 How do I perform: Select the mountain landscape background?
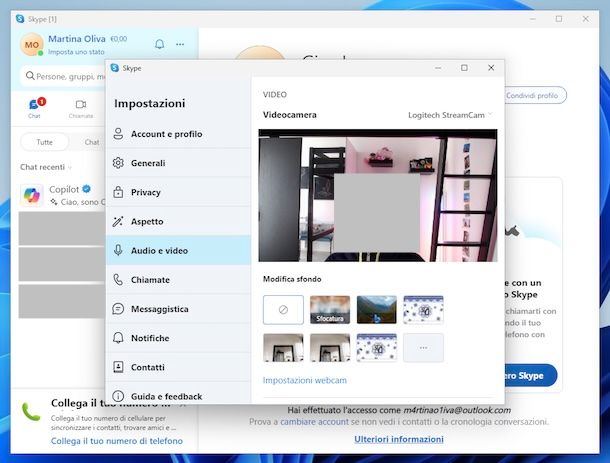tap(377, 310)
